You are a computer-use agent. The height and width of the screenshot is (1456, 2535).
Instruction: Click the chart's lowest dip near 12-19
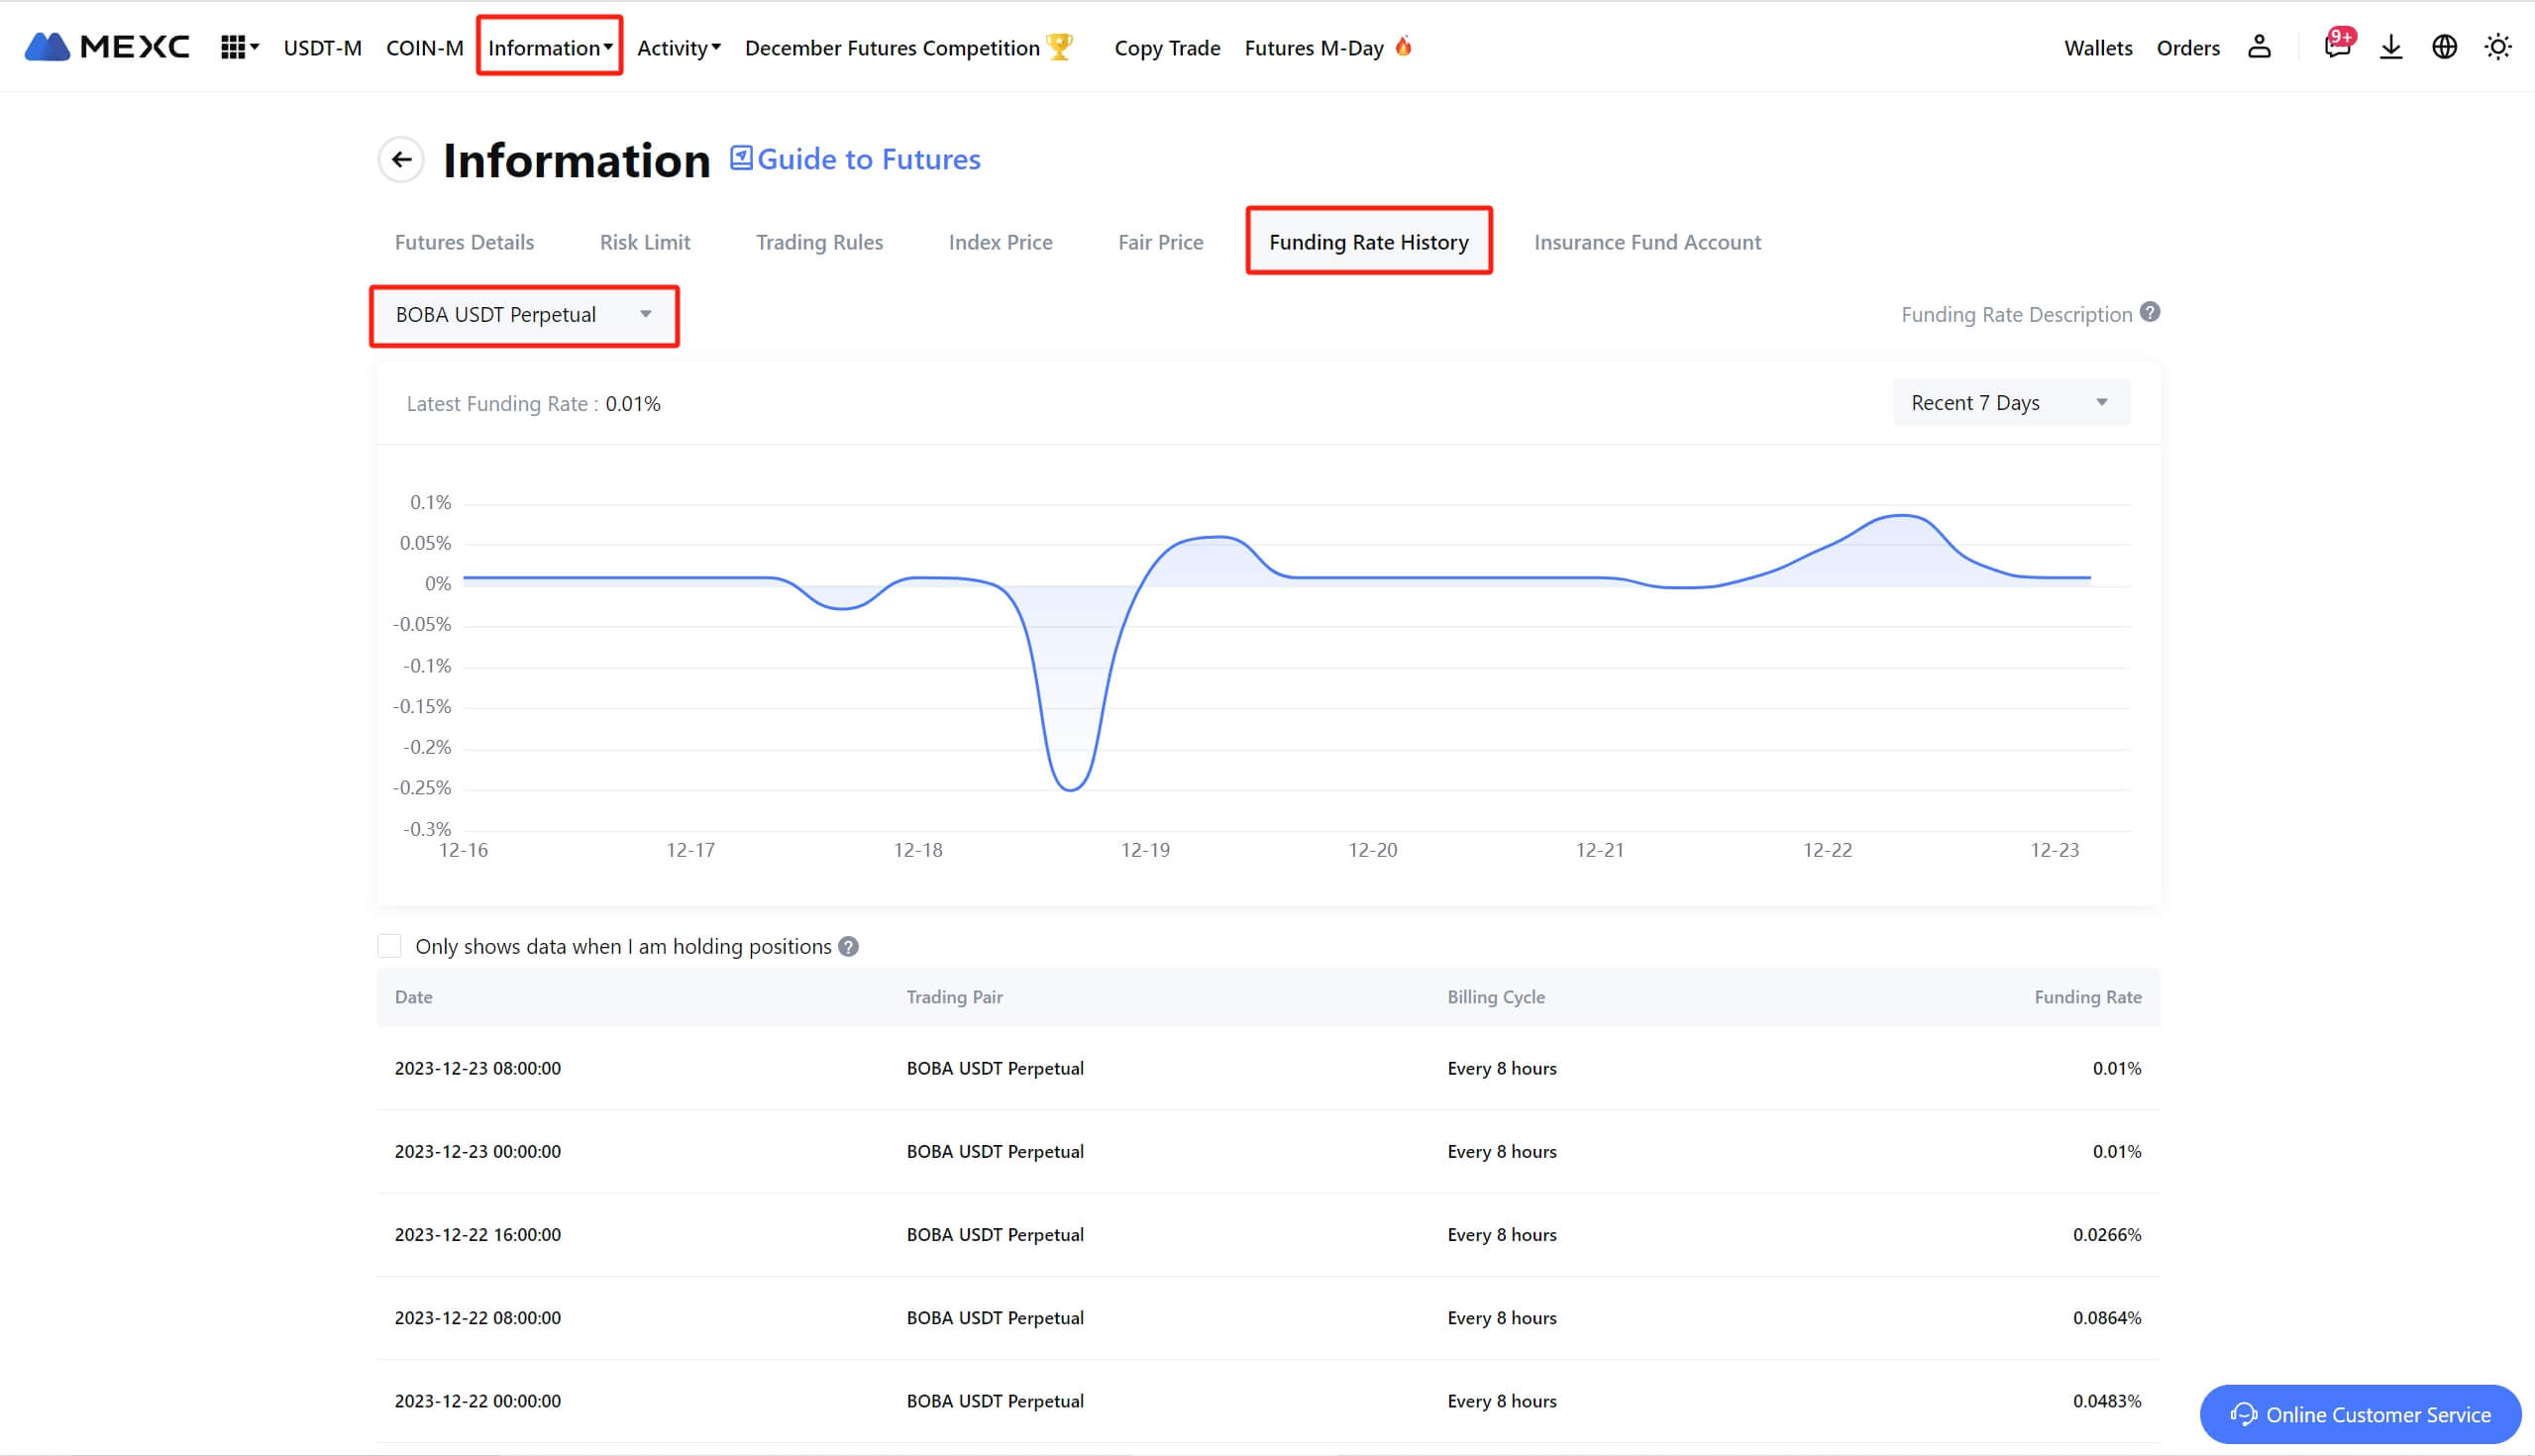click(1070, 789)
